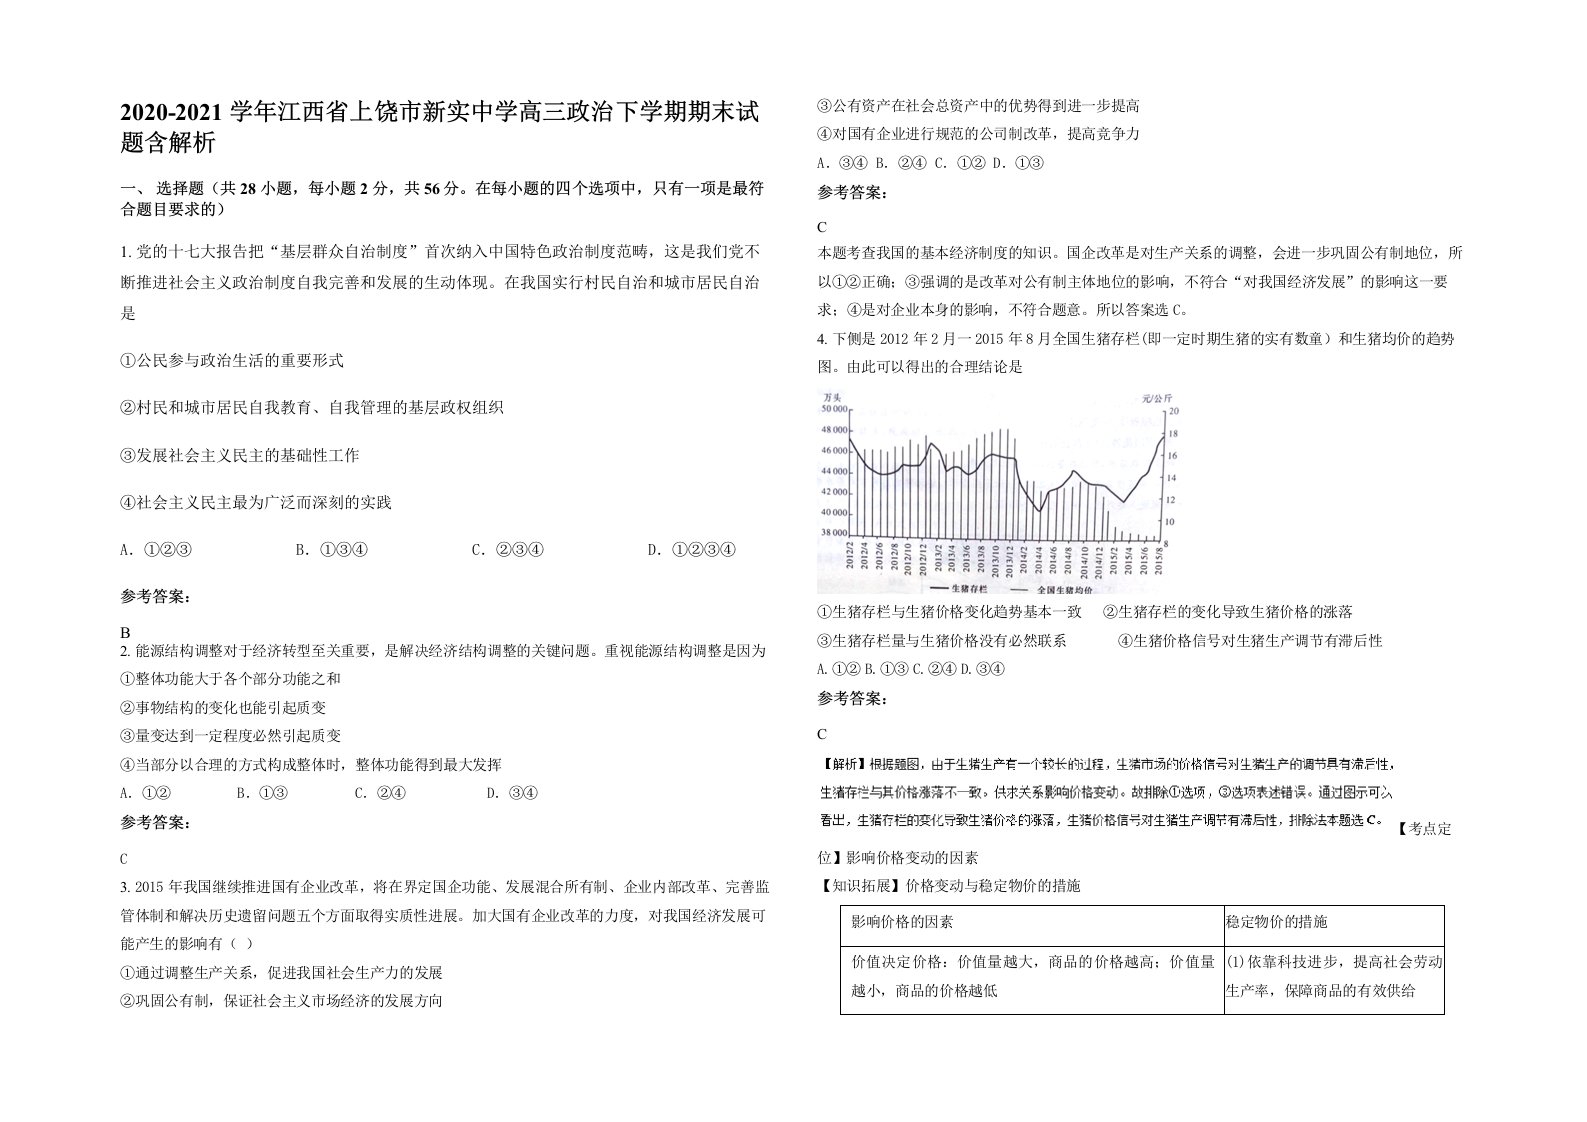
Task: Click the line 位】影响价格变动的因素
Action: 898,858
